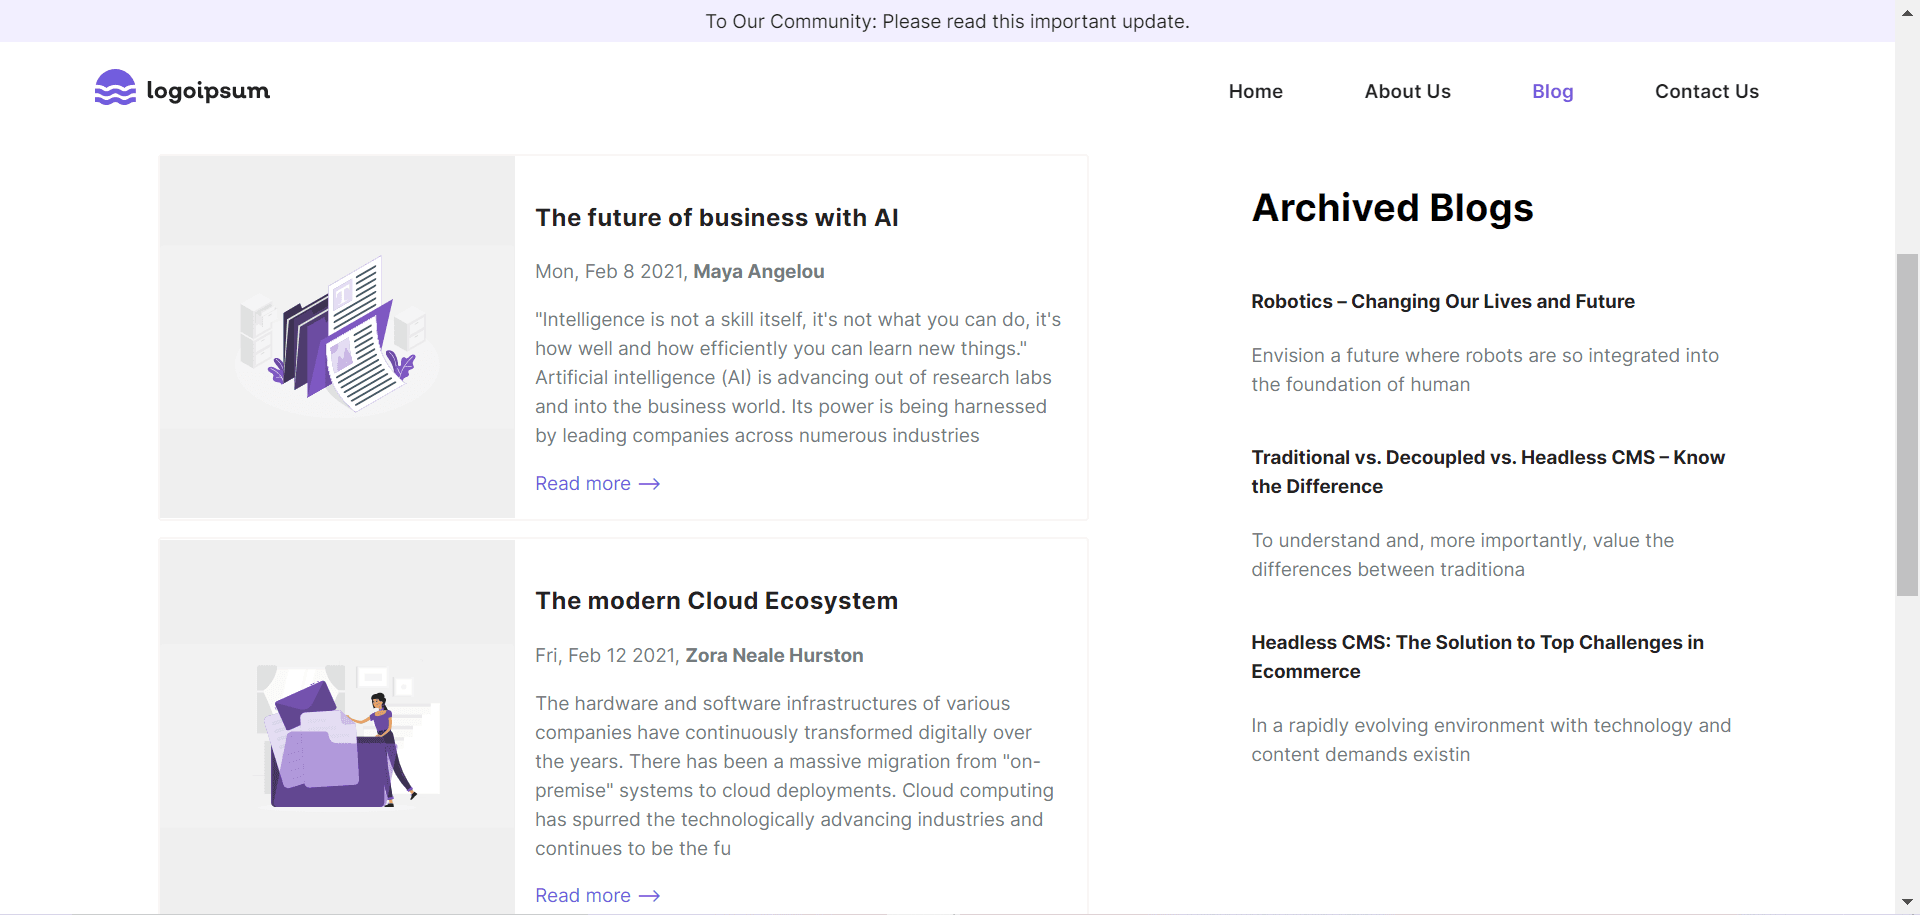The width and height of the screenshot is (1920, 915).
Task: Open Headless CMS Ecommerce challenges post
Action: coord(1477,657)
